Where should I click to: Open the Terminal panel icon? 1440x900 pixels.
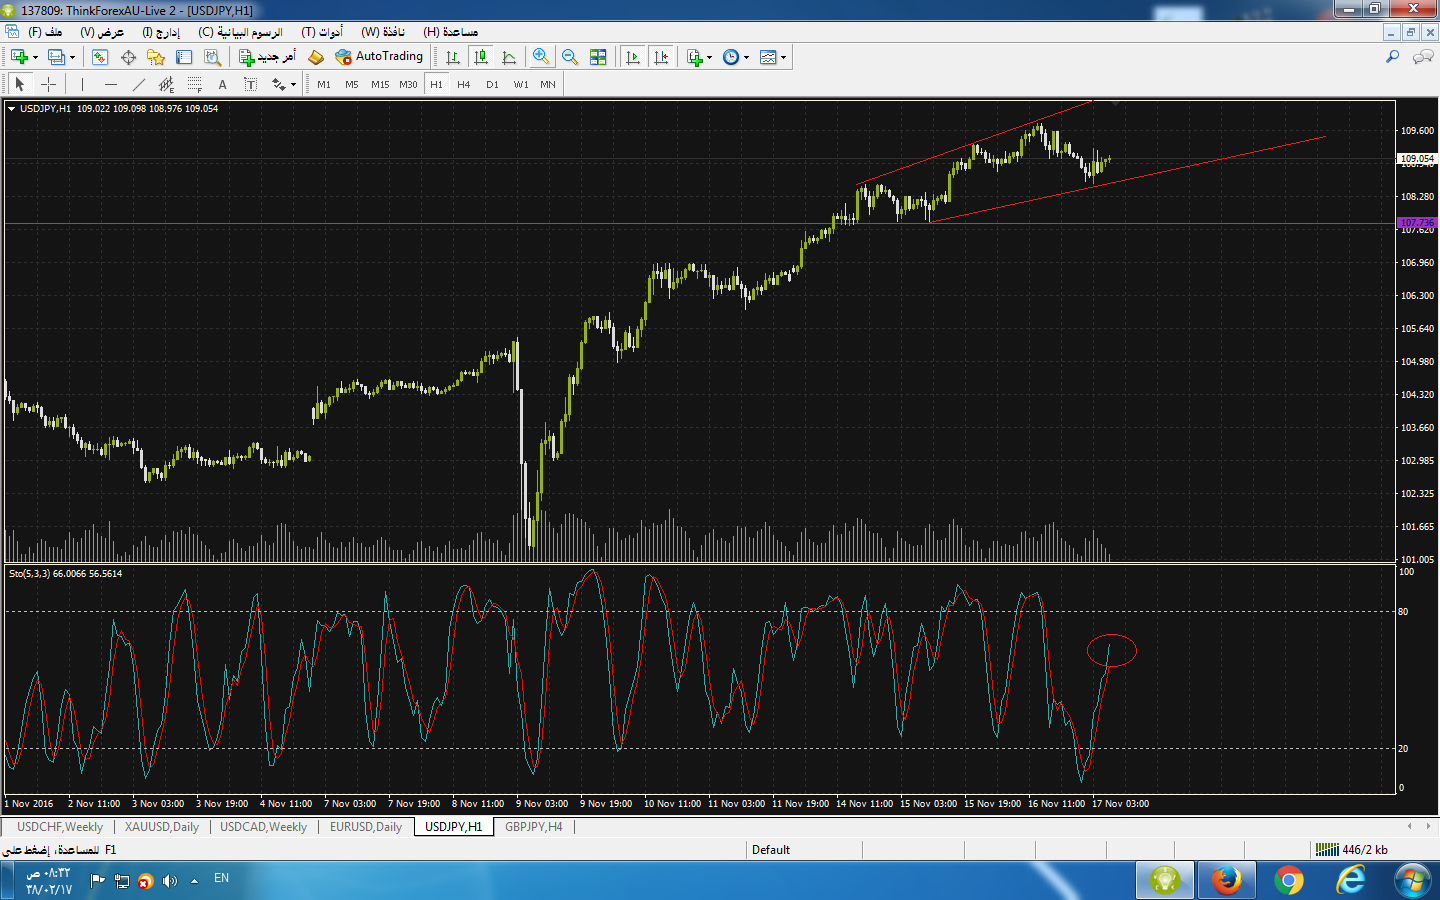184,57
